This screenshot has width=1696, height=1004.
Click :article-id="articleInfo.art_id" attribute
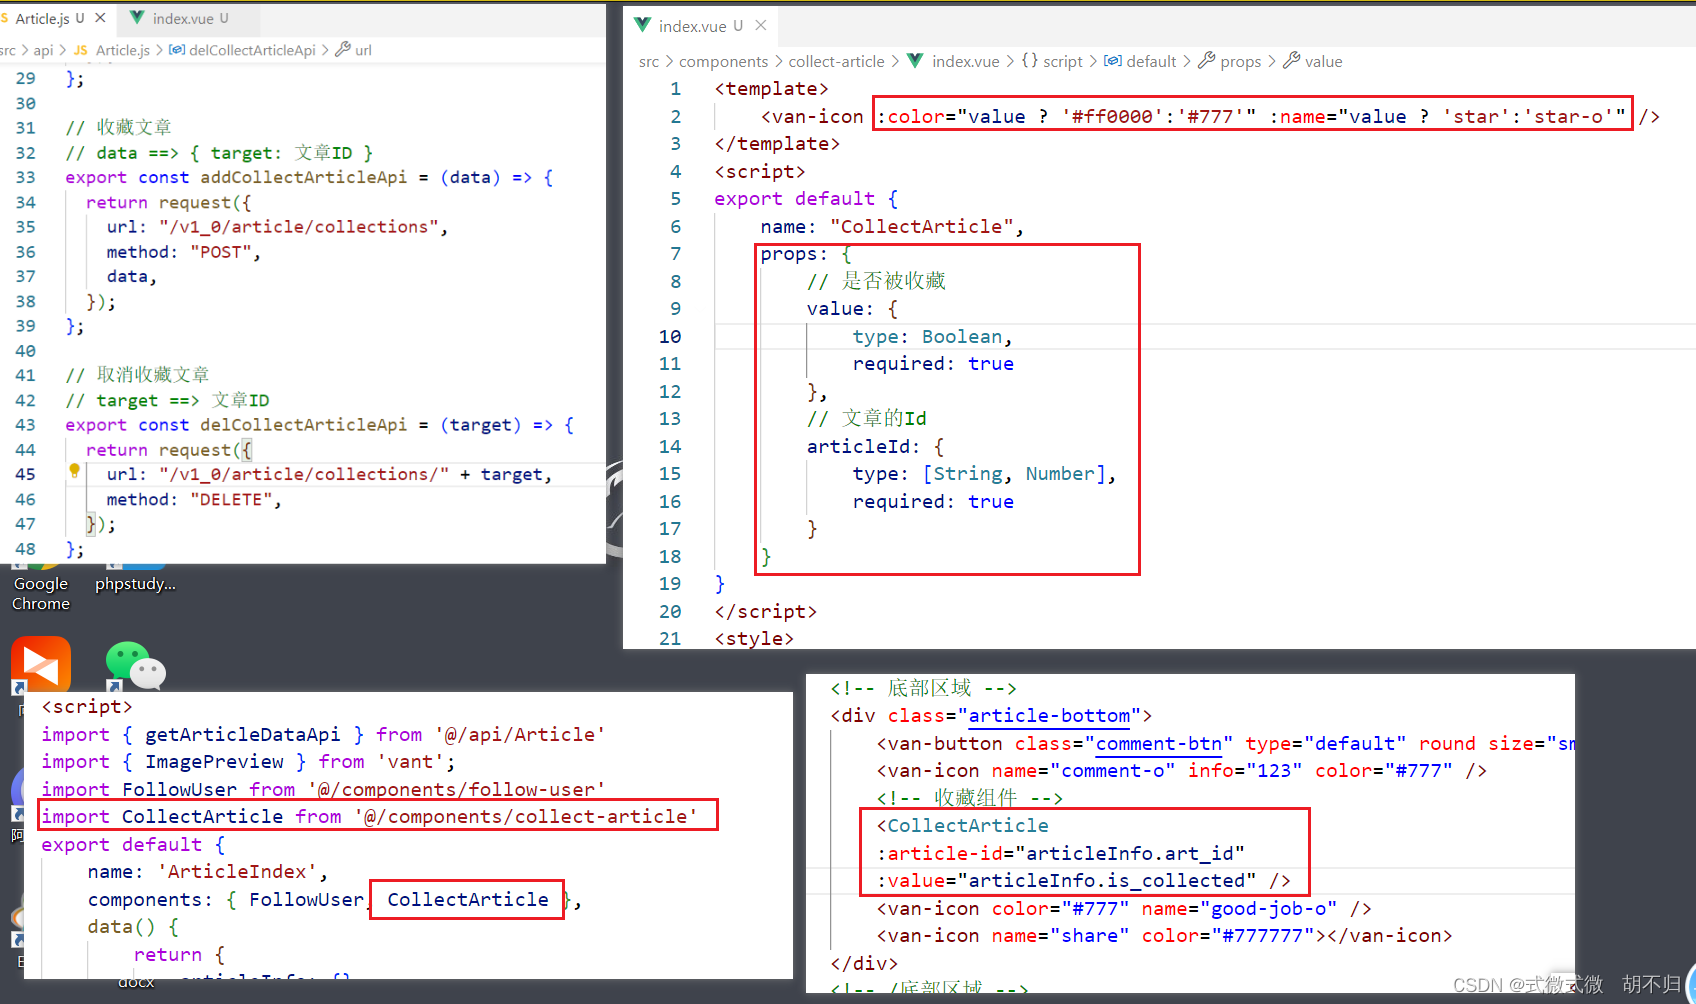pyautogui.click(x=1061, y=854)
